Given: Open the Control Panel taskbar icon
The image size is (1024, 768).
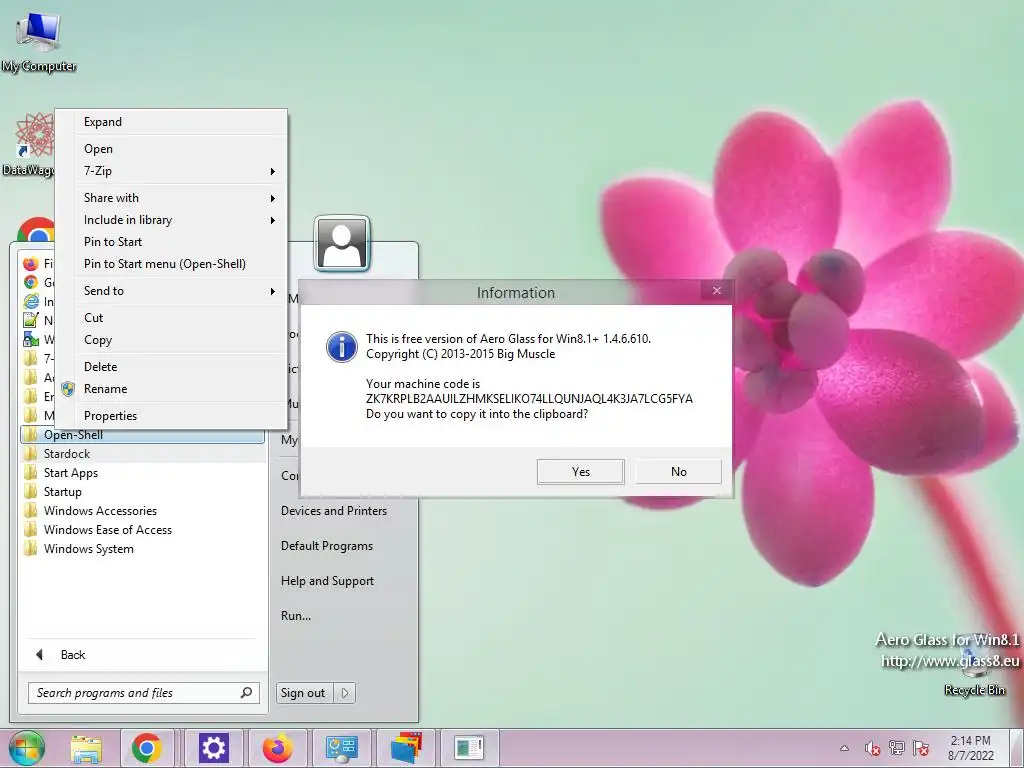Looking at the screenshot, I should (342, 748).
